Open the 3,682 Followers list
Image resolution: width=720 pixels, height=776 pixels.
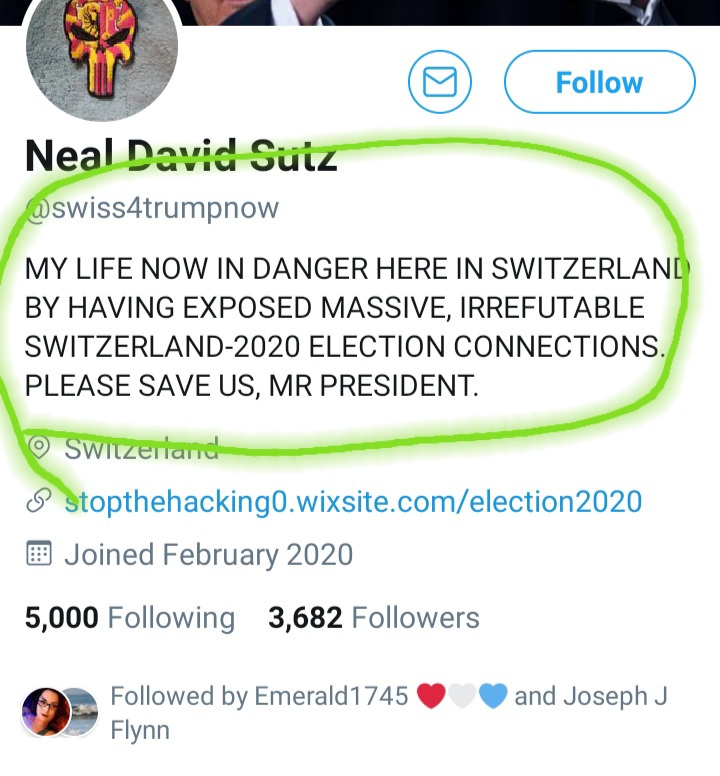click(x=374, y=618)
